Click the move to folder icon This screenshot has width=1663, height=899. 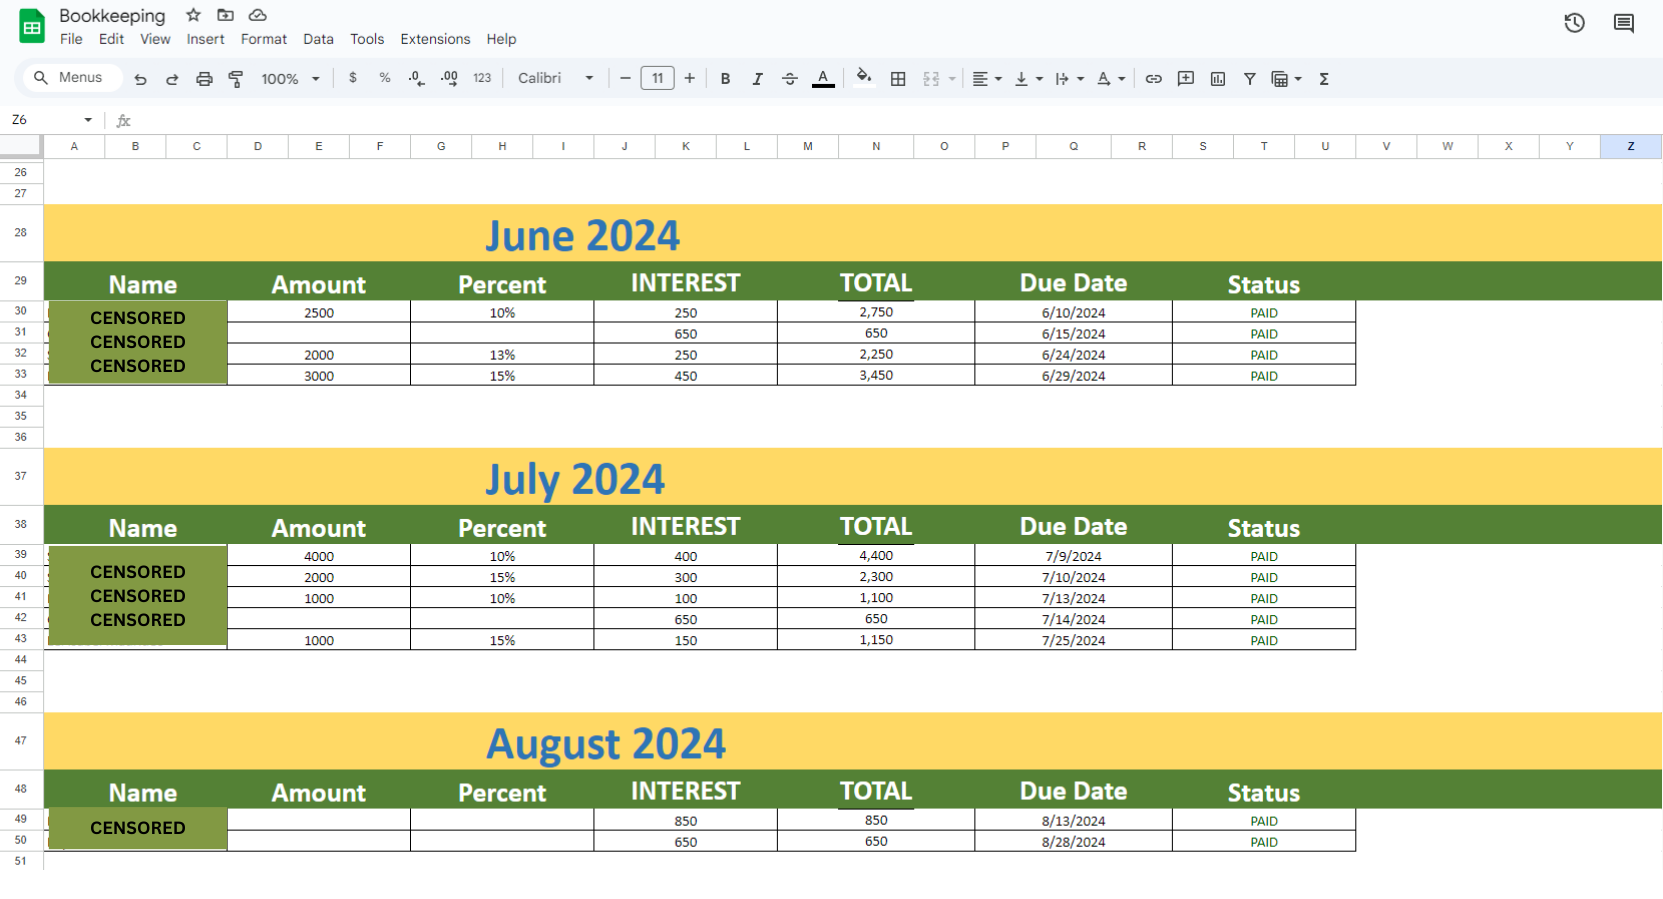(x=226, y=15)
